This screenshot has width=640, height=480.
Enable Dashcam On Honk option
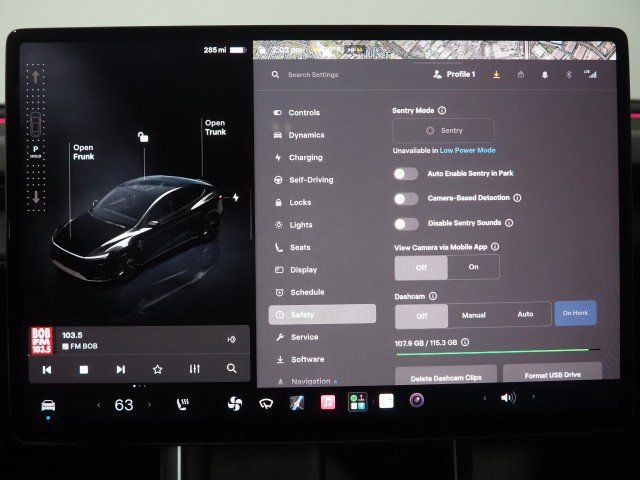coord(576,313)
